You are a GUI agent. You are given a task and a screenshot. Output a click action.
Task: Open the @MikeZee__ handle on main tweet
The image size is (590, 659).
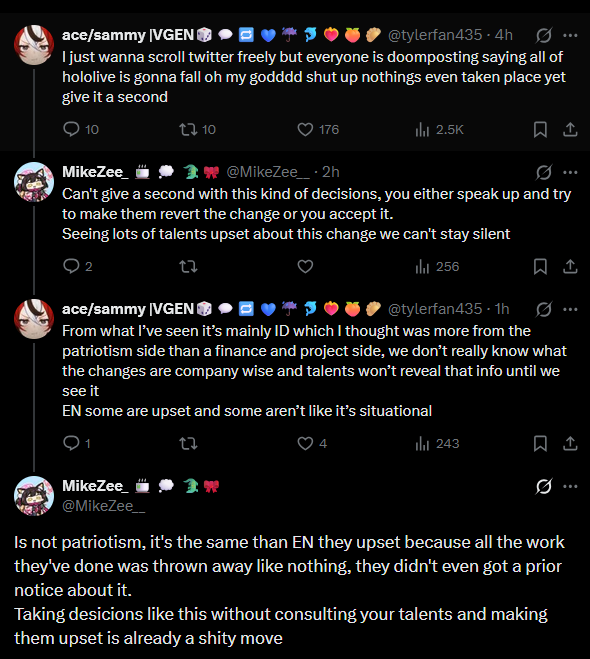point(103,506)
